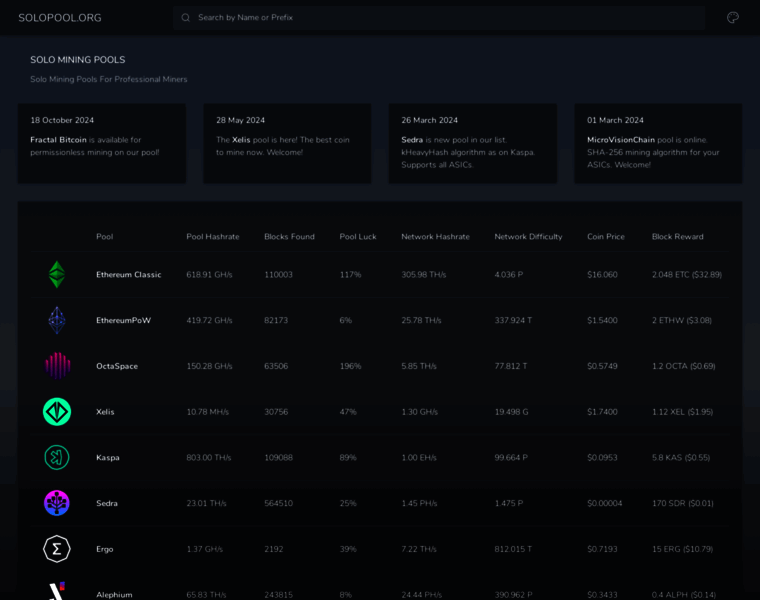Click the 812.015 T difficulty value
This screenshot has width=760, height=600.
(513, 549)
